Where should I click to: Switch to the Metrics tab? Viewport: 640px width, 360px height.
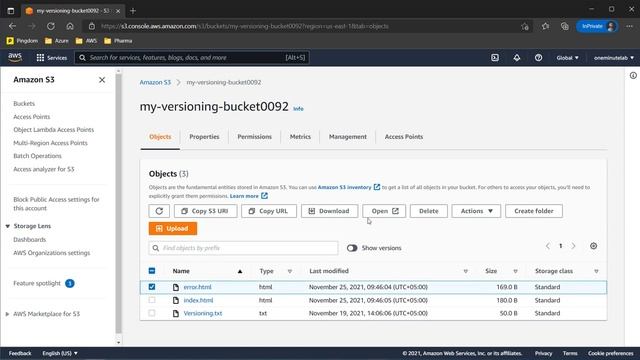(x=300, y=137)
